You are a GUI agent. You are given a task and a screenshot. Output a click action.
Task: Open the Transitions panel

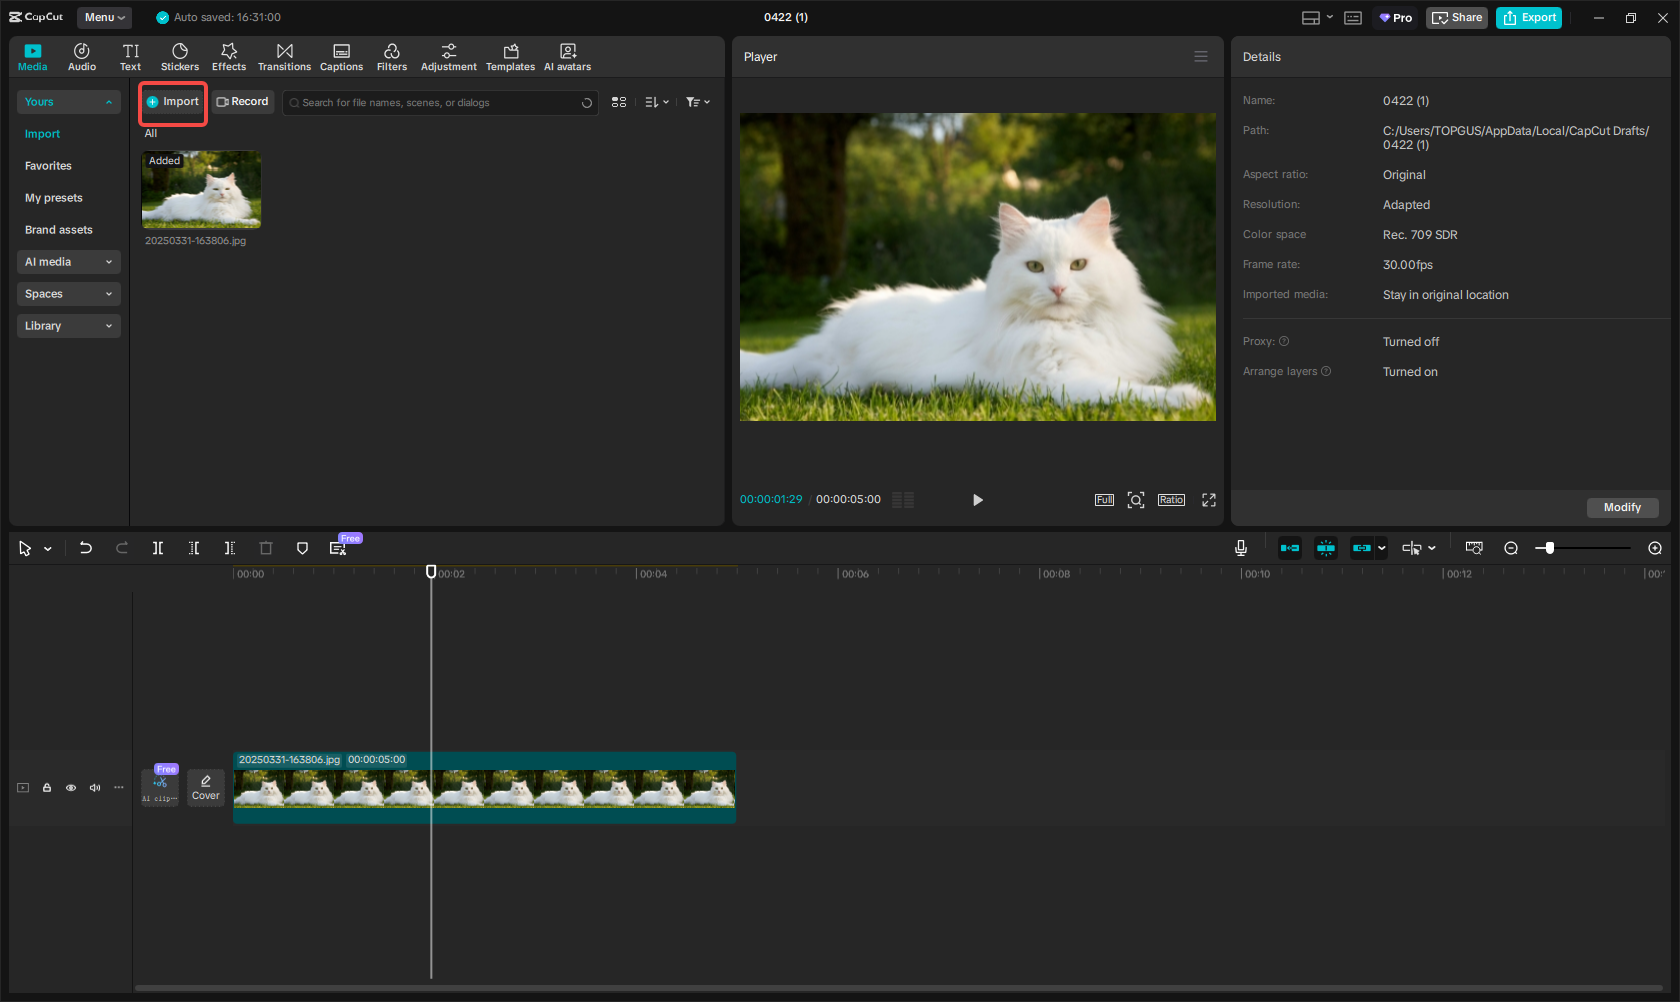point(284,57)
